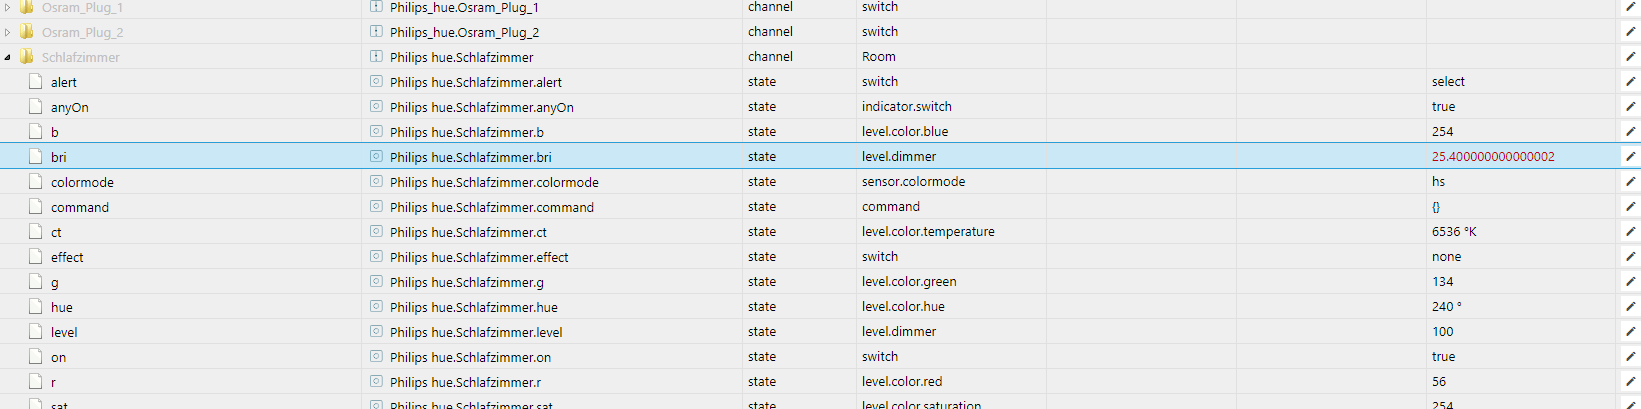The width and height of the screenshot is (1641, 409).
Task: Click the pencil icon in the level row
Action: coord(1631,332)
